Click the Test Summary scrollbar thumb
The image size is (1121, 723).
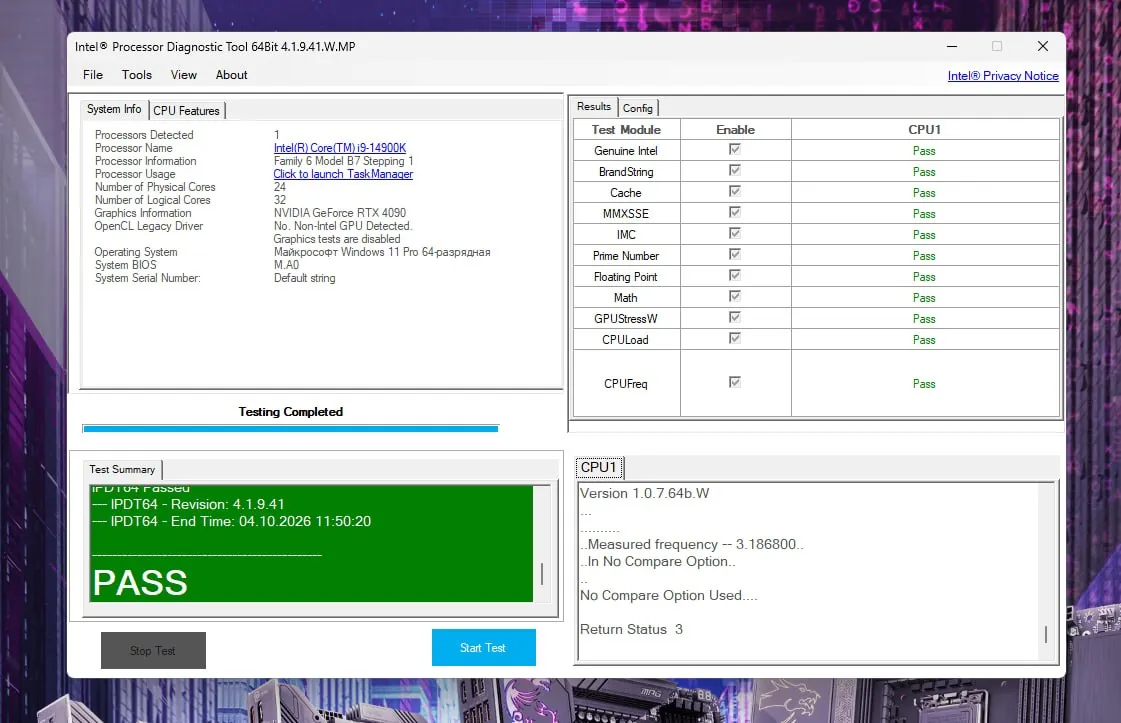point(542,574)
